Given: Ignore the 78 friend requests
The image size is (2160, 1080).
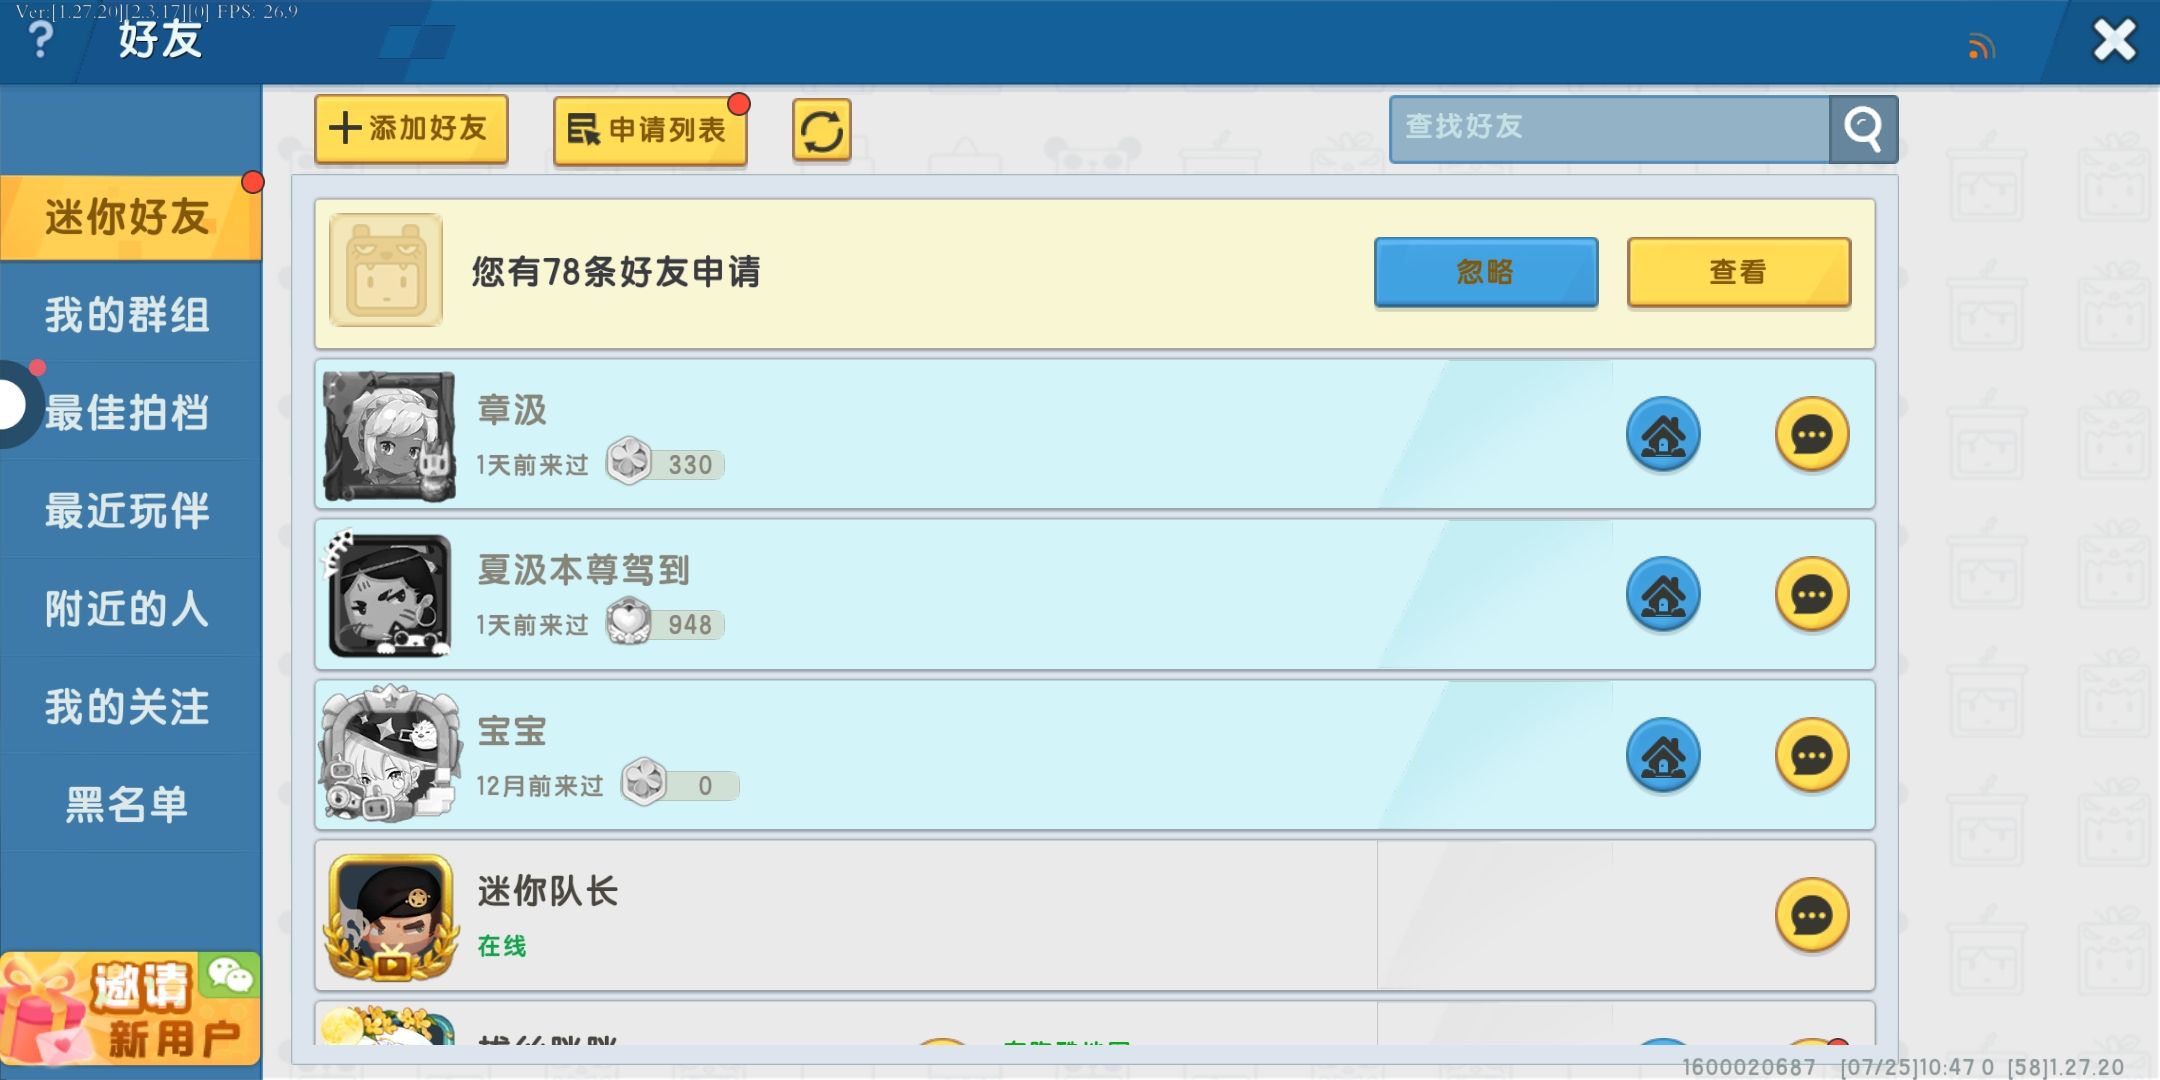Looking at the screenshot, I should pos(1485,272).
